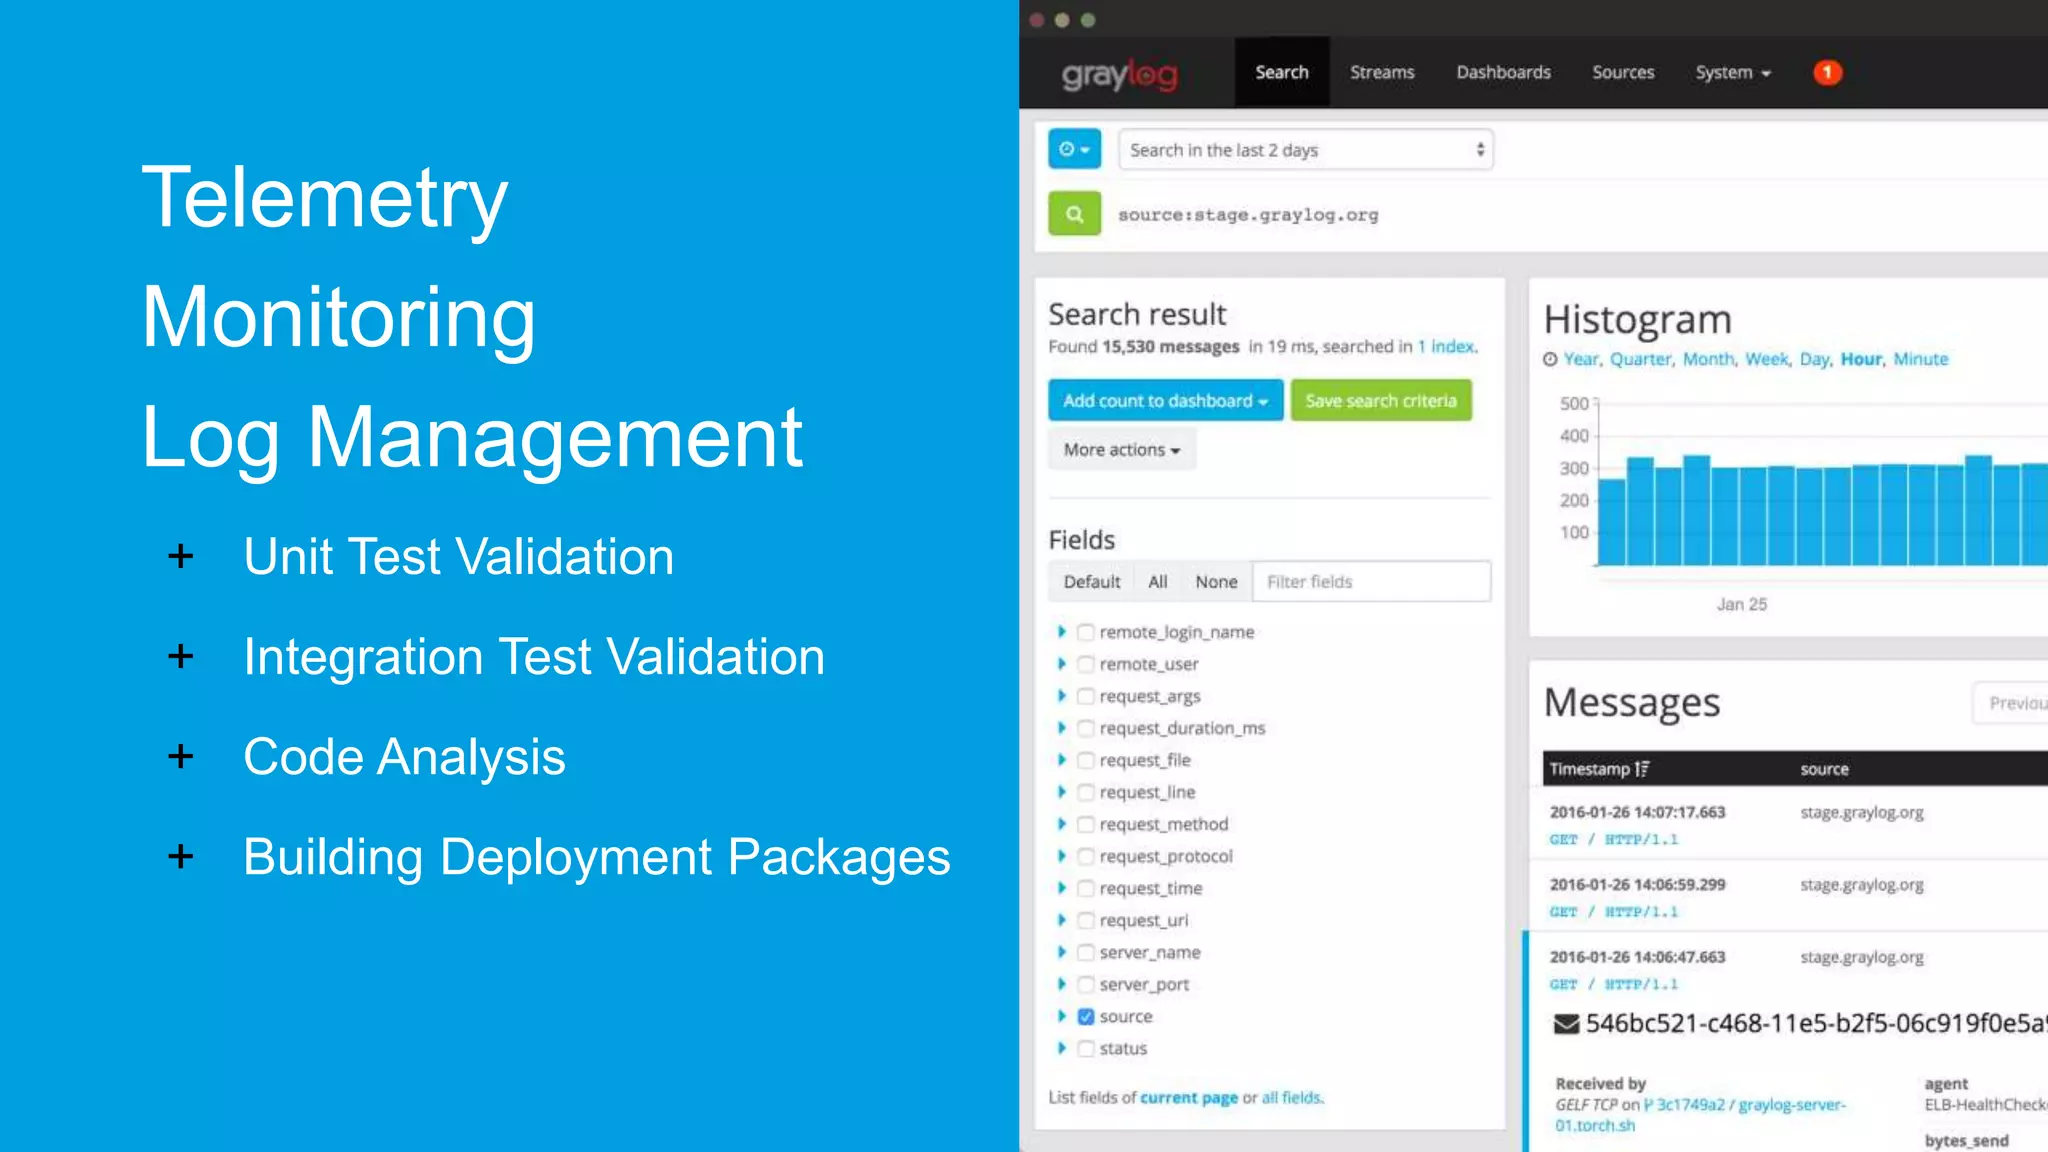Set histogram resolution to Quarter
2048x1152 pixels.
pos(1639,359)
